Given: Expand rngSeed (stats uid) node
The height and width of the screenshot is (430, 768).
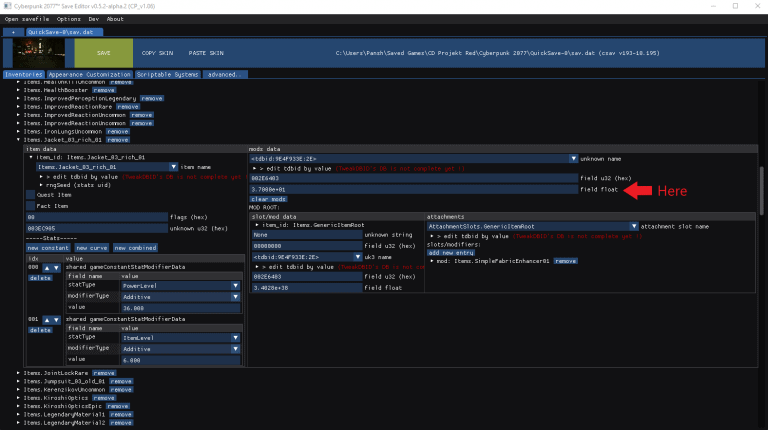Looking at the screenshot, I should click(41, 185).
